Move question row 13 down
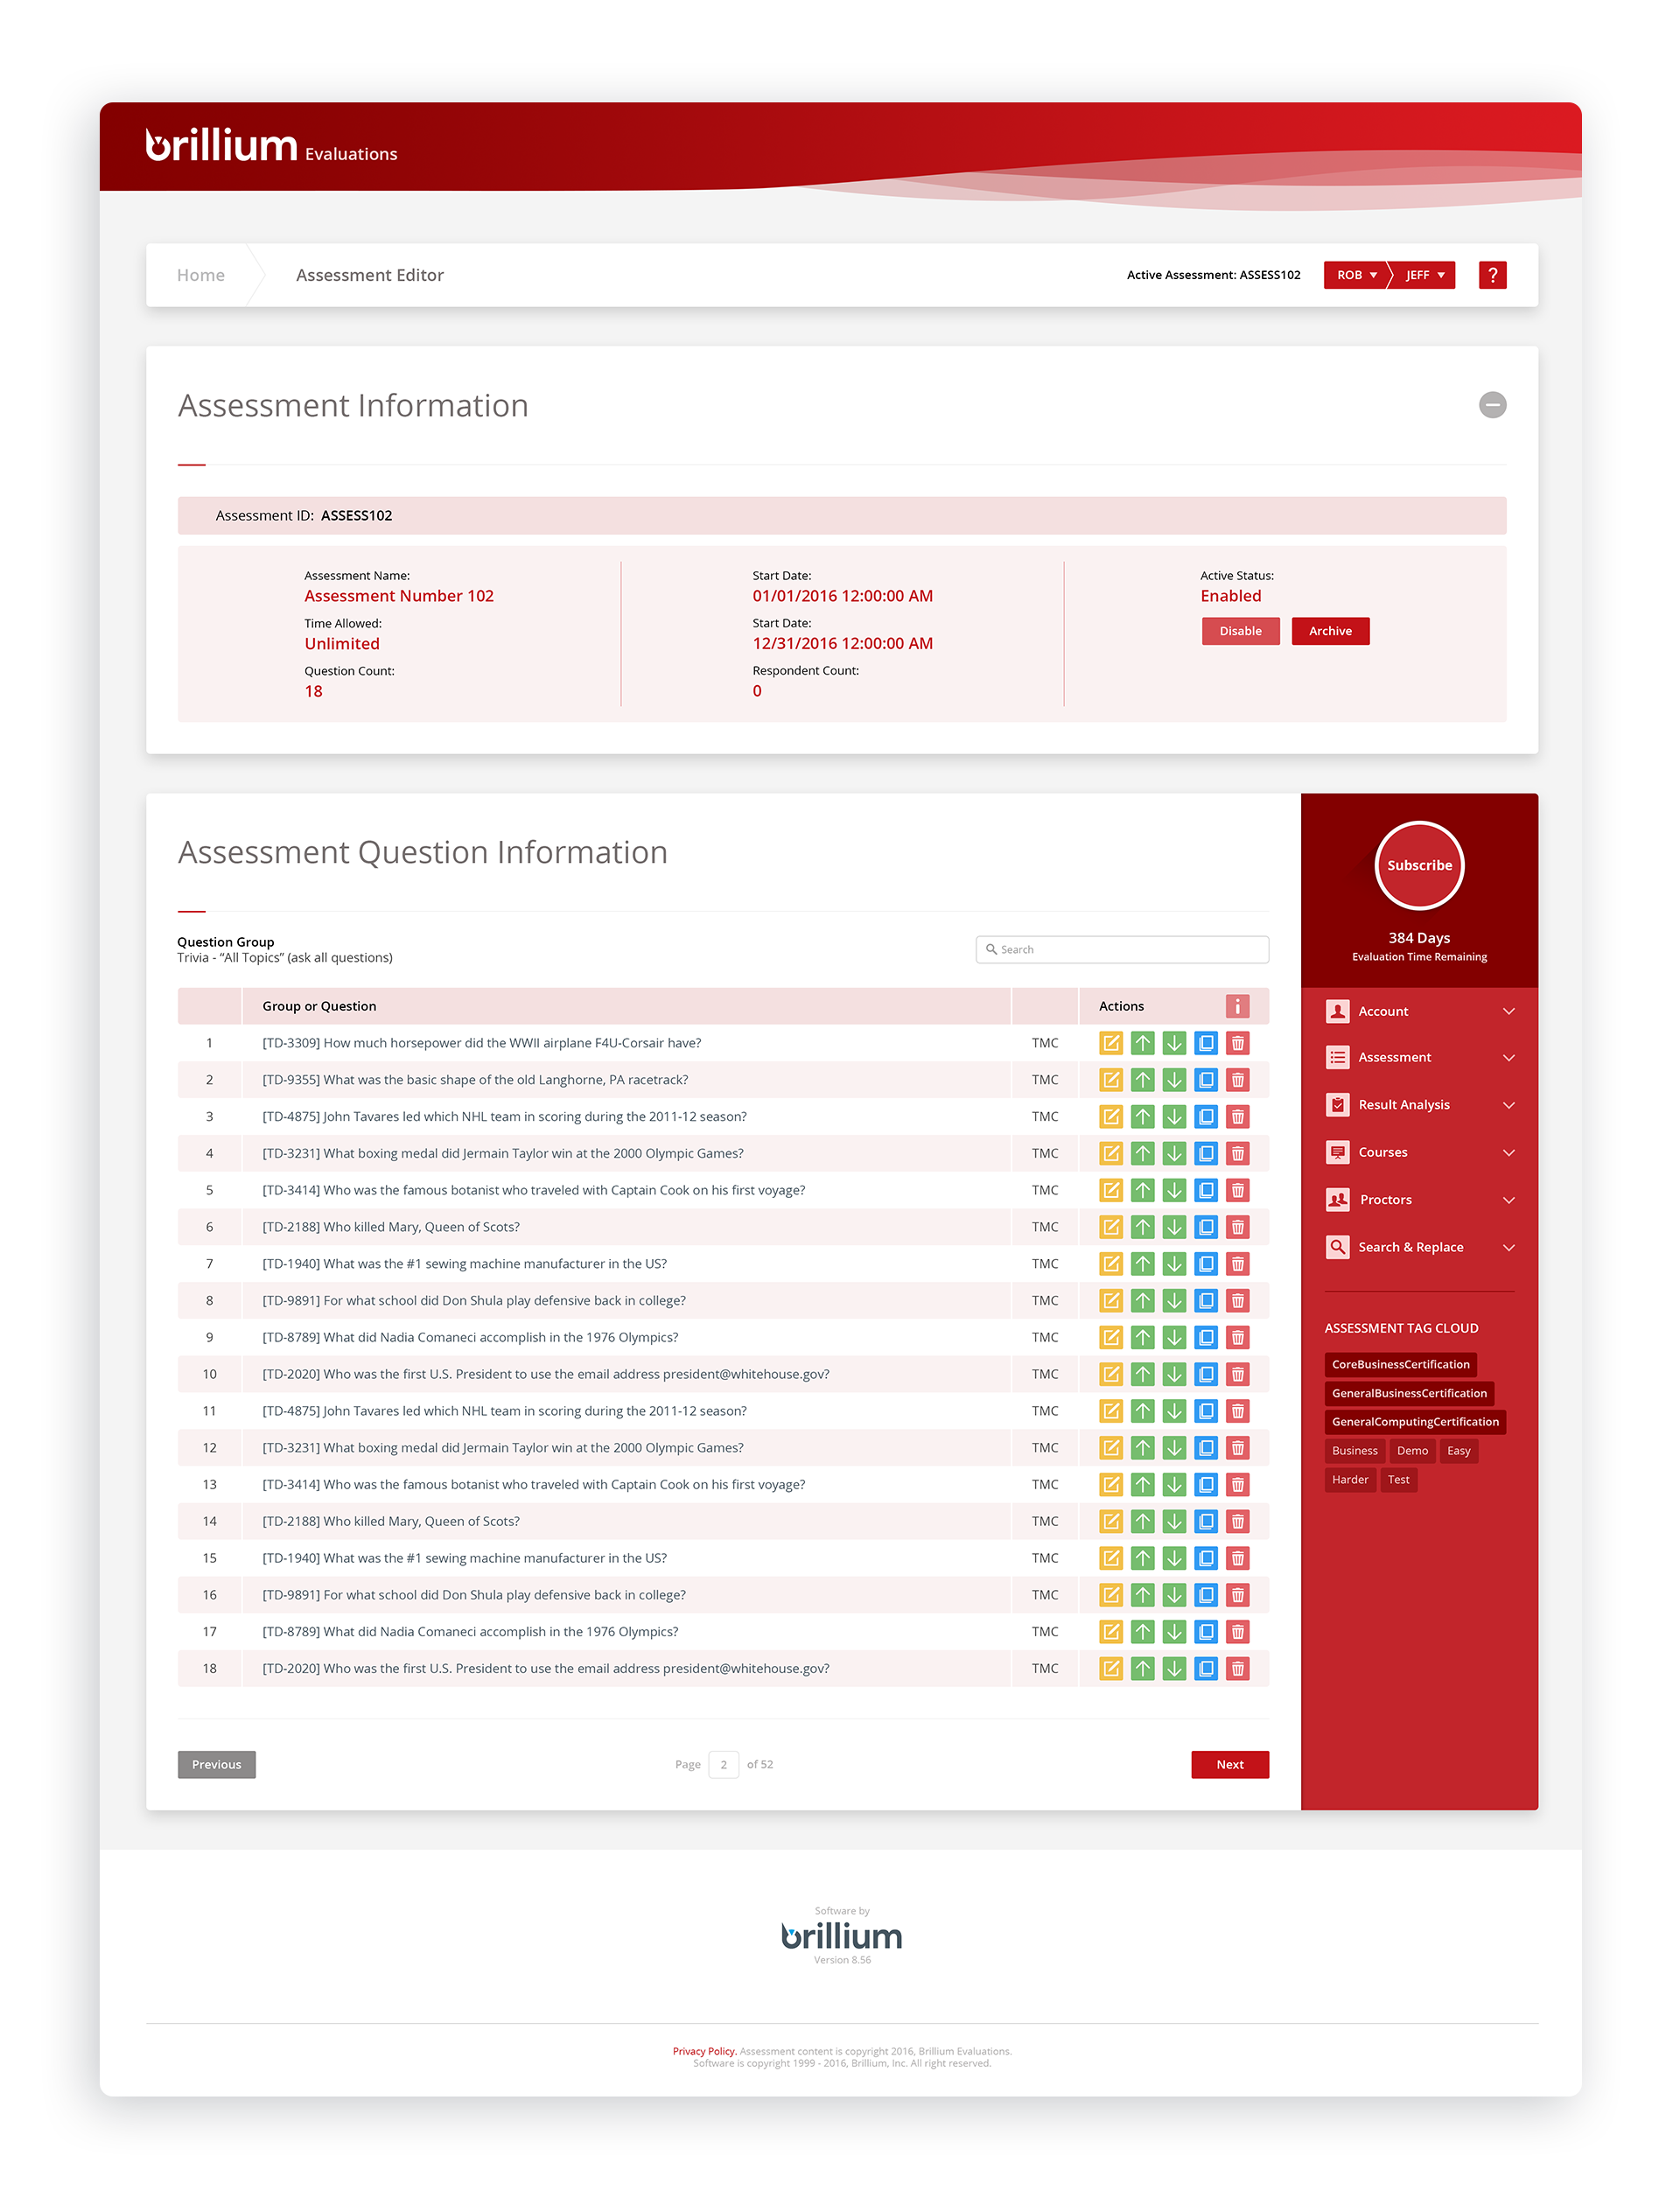This screenshot has width=1680, height=2191. click(1174, 1484)
